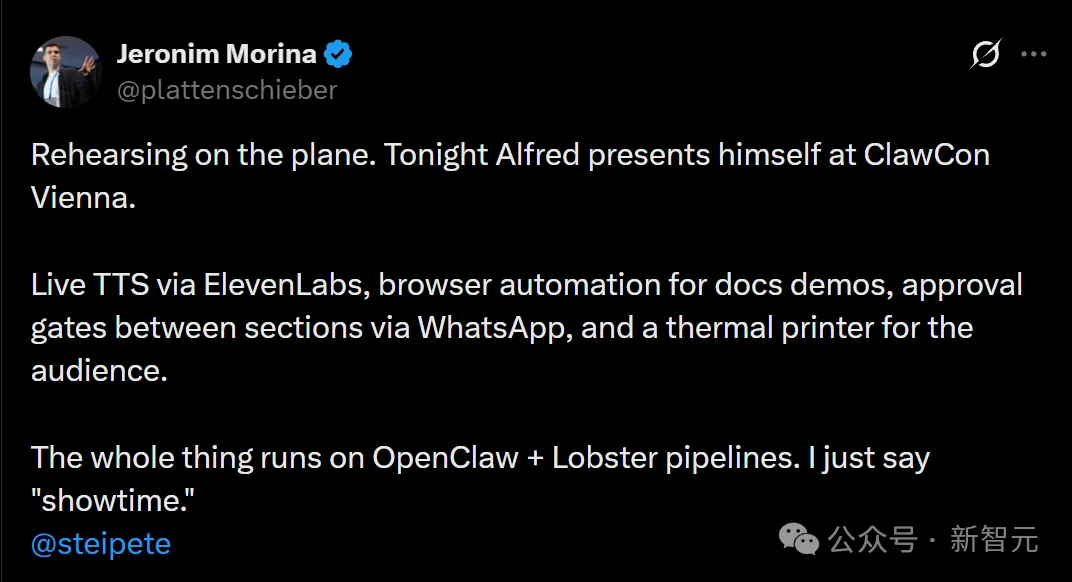
Task: Click Jeronim Morina's profile avatar
Action: pos(66,72)
